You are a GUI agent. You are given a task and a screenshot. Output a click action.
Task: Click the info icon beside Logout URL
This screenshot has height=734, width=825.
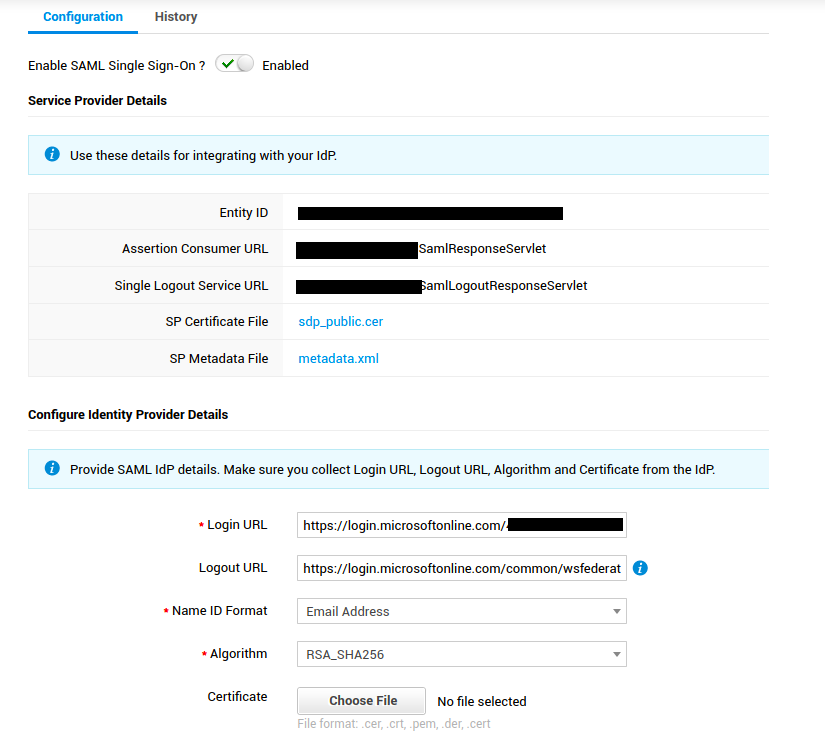coord(641,568)
